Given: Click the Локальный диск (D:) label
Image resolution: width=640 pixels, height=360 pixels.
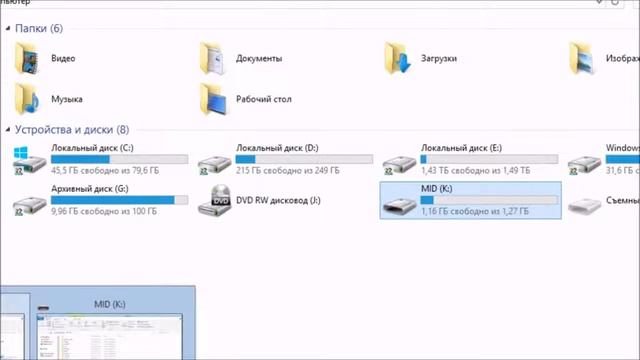Looking at the screenshot, I should pos(277,148).
